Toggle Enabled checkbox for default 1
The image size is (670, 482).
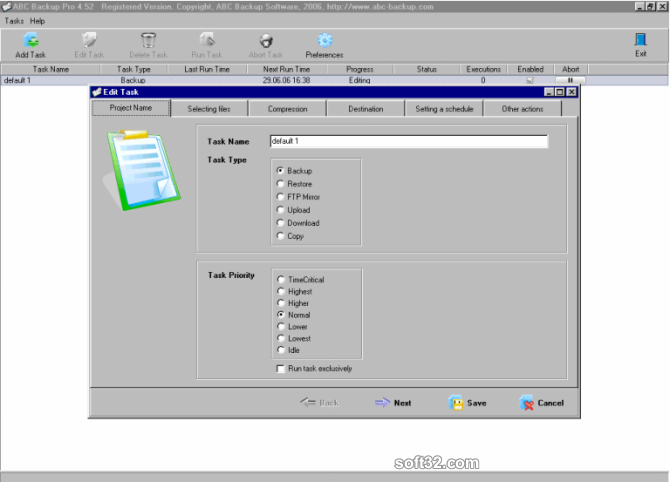(x=530, y=80)
